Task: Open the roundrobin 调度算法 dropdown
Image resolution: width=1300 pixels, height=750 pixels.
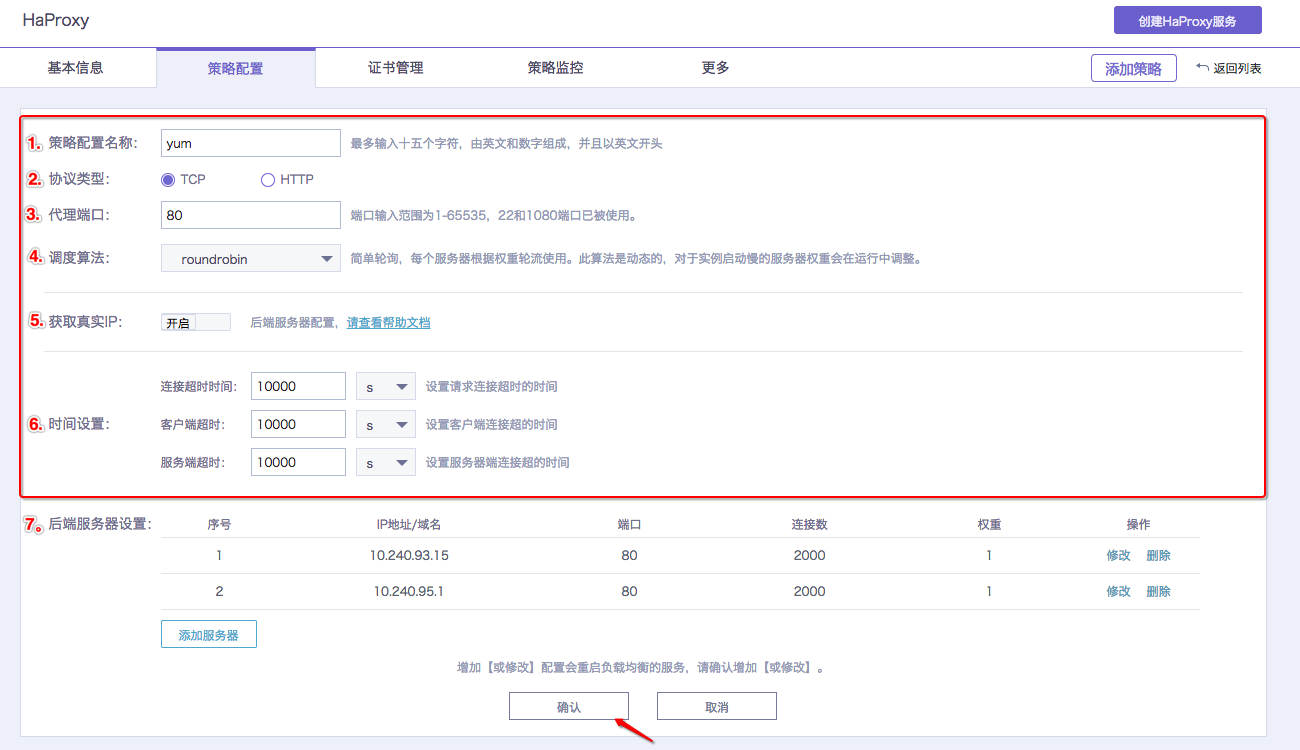Action: [251, 259]
